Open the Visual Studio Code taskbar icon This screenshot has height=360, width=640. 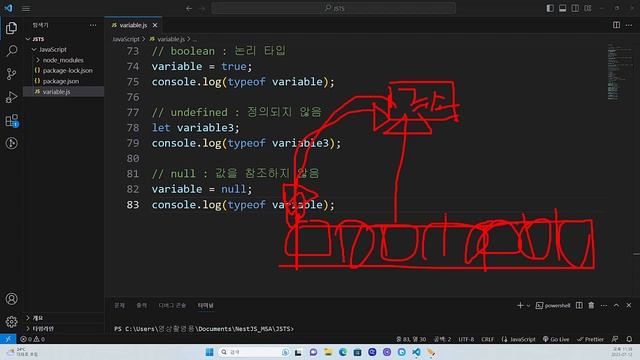coord(416,352)
